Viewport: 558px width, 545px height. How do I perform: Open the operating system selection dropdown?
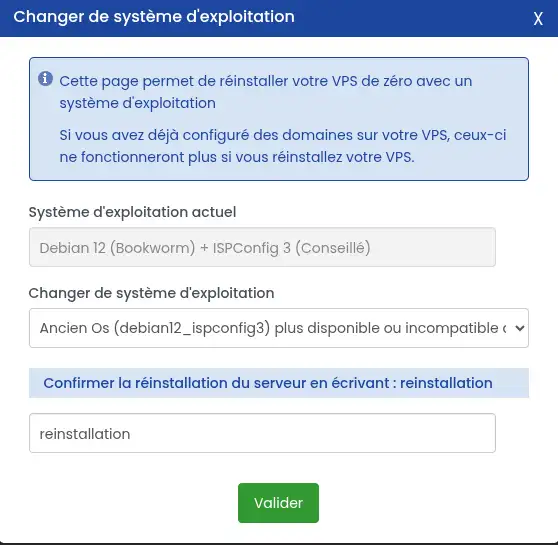pos(279,328)
